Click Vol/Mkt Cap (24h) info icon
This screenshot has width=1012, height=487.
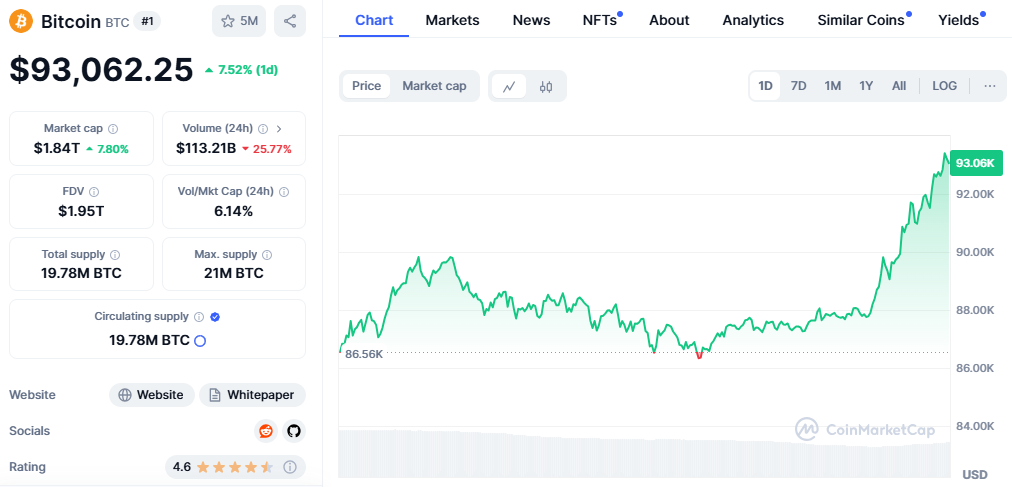(x=284, y=192)
